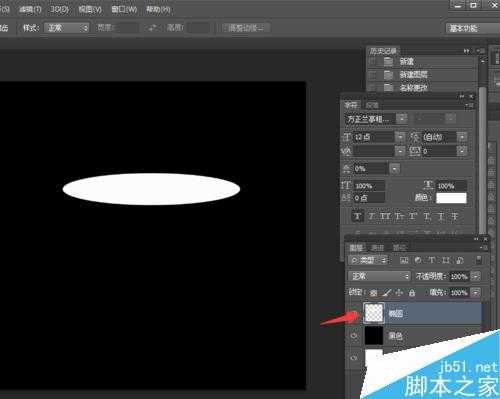This screenshot has height=399, width=500.
Task: Toggle strikethrough T button
Action: point(455,217)
